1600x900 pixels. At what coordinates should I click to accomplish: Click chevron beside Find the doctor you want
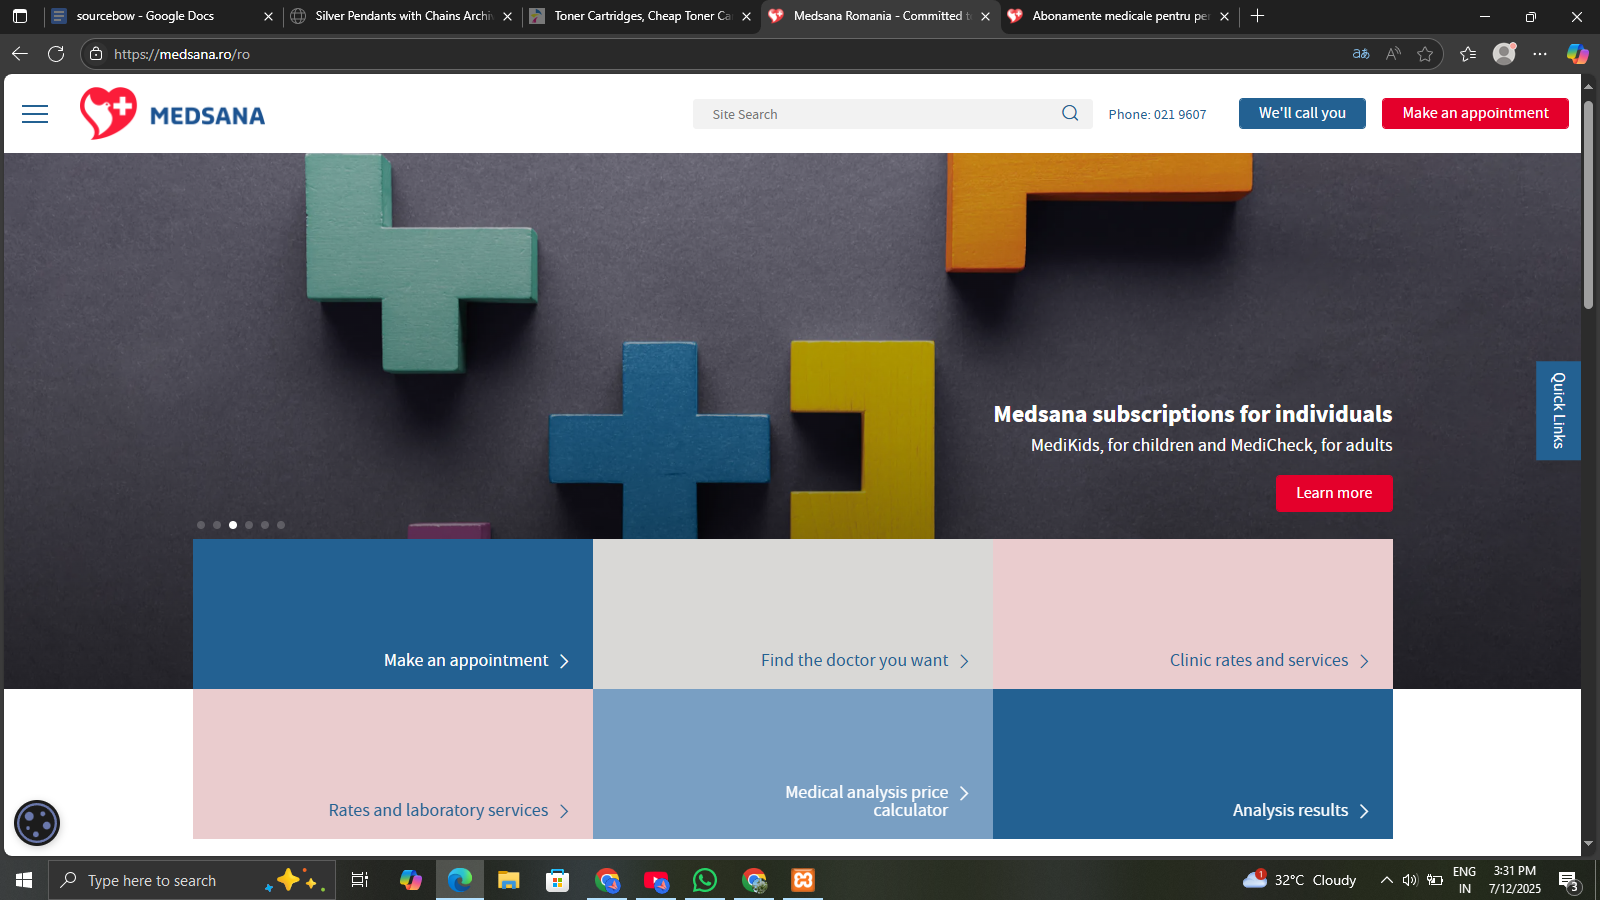coord(964,661)
